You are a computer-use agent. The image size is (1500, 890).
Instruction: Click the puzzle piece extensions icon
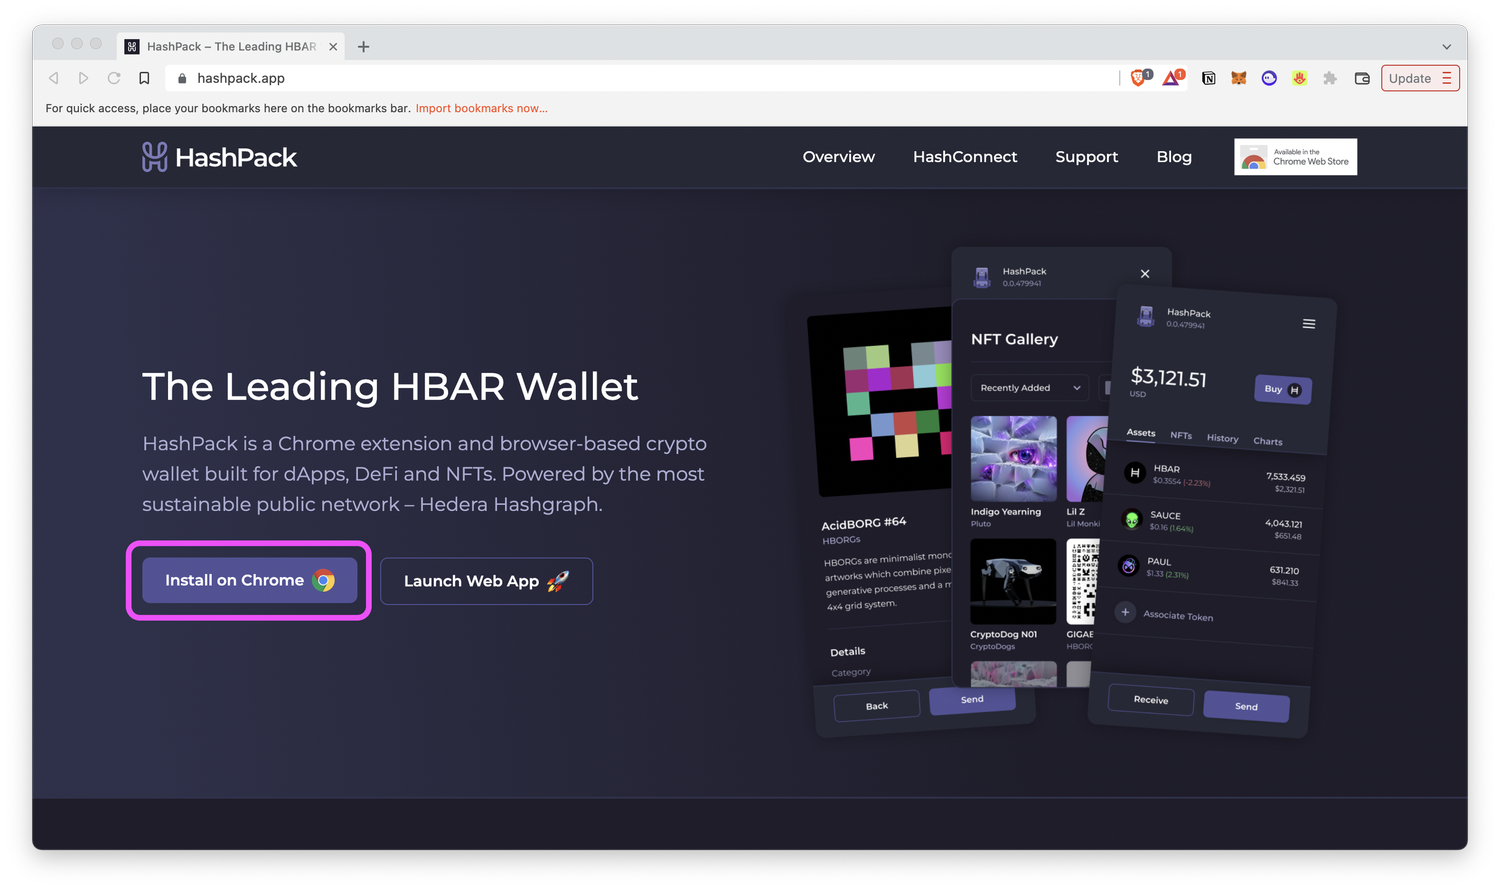click(1329, 78)
